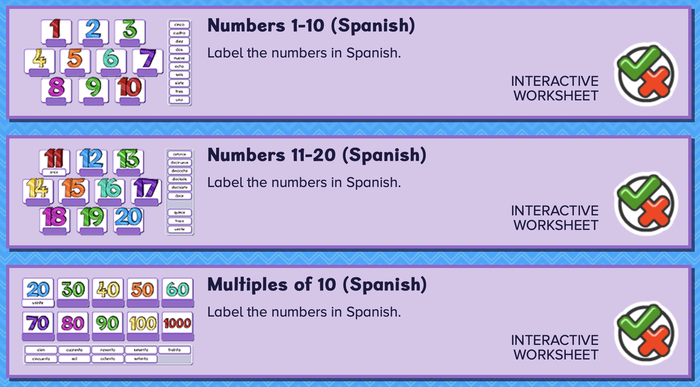Open the Multiples of 10 (Spanish) title

click(317, 284)
